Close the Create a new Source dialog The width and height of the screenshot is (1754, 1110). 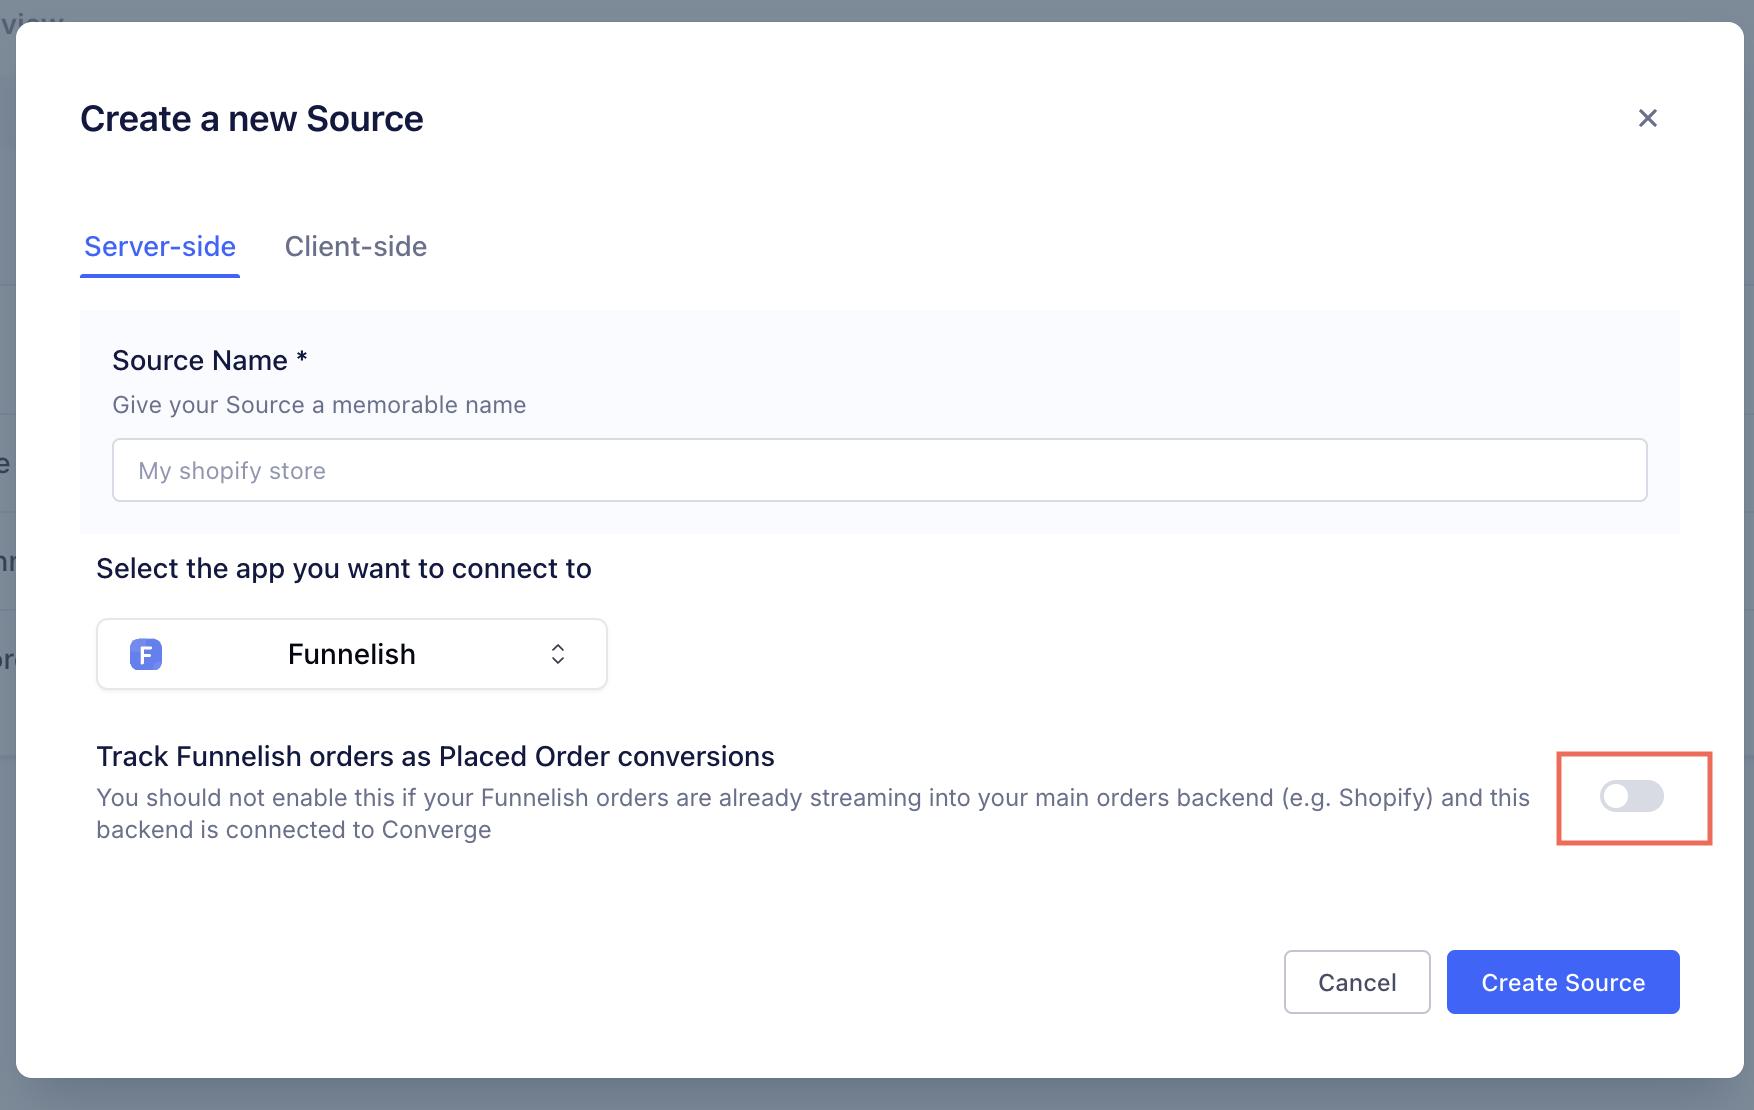pos(1647,118)
